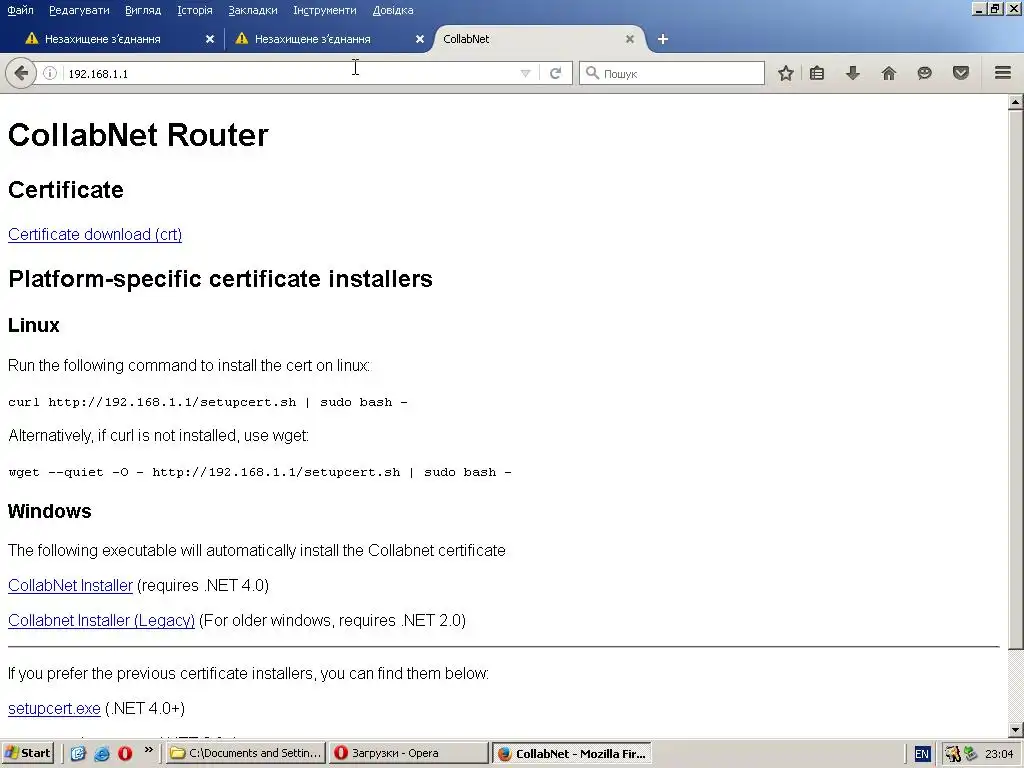Close the first Незахищене з'єднання tab

pos(210,39)
